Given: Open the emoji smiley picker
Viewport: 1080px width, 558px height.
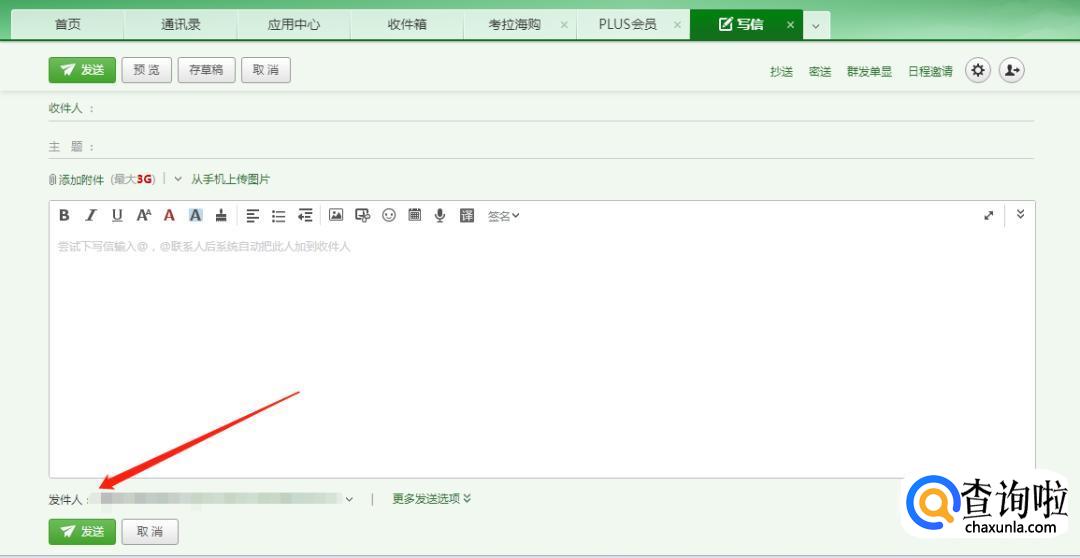Looking at the screenshot, I should (389, 215).
